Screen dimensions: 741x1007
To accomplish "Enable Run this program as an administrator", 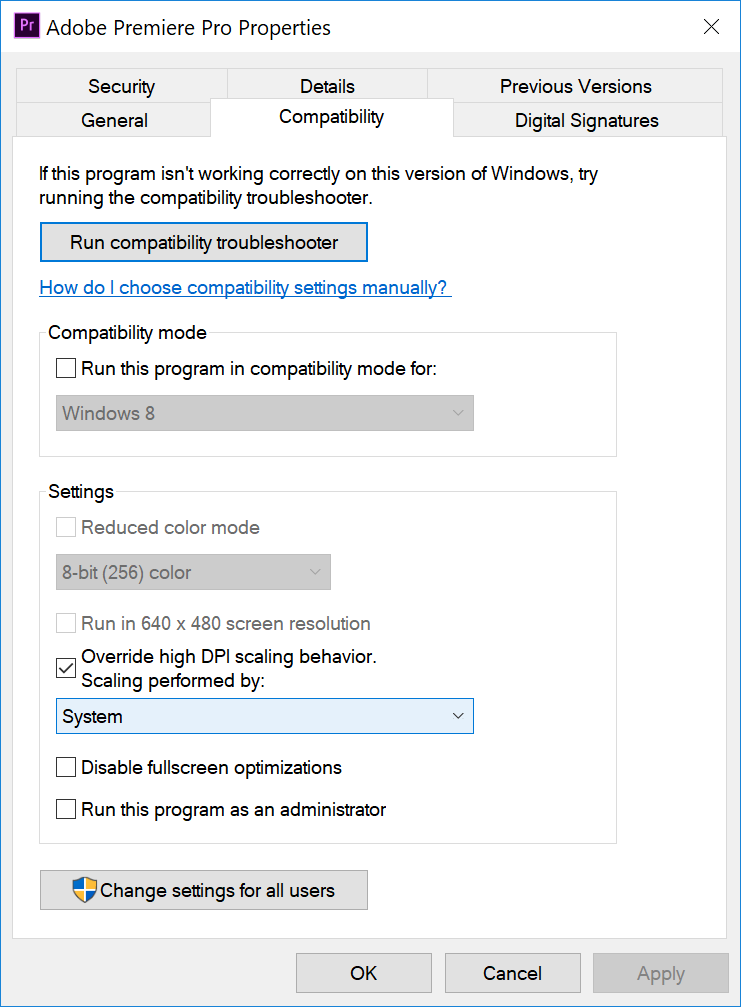I will pyautogui.click(x=66, y=809).
